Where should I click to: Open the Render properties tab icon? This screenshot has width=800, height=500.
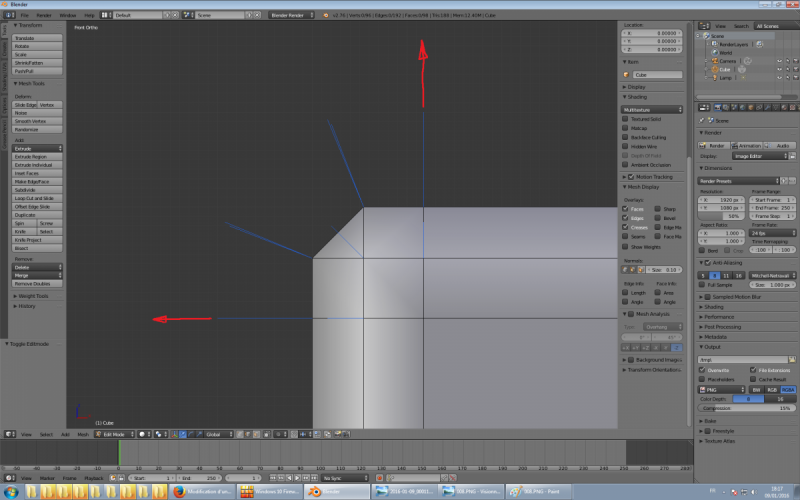pyautogui.click(x=718, y=107)
